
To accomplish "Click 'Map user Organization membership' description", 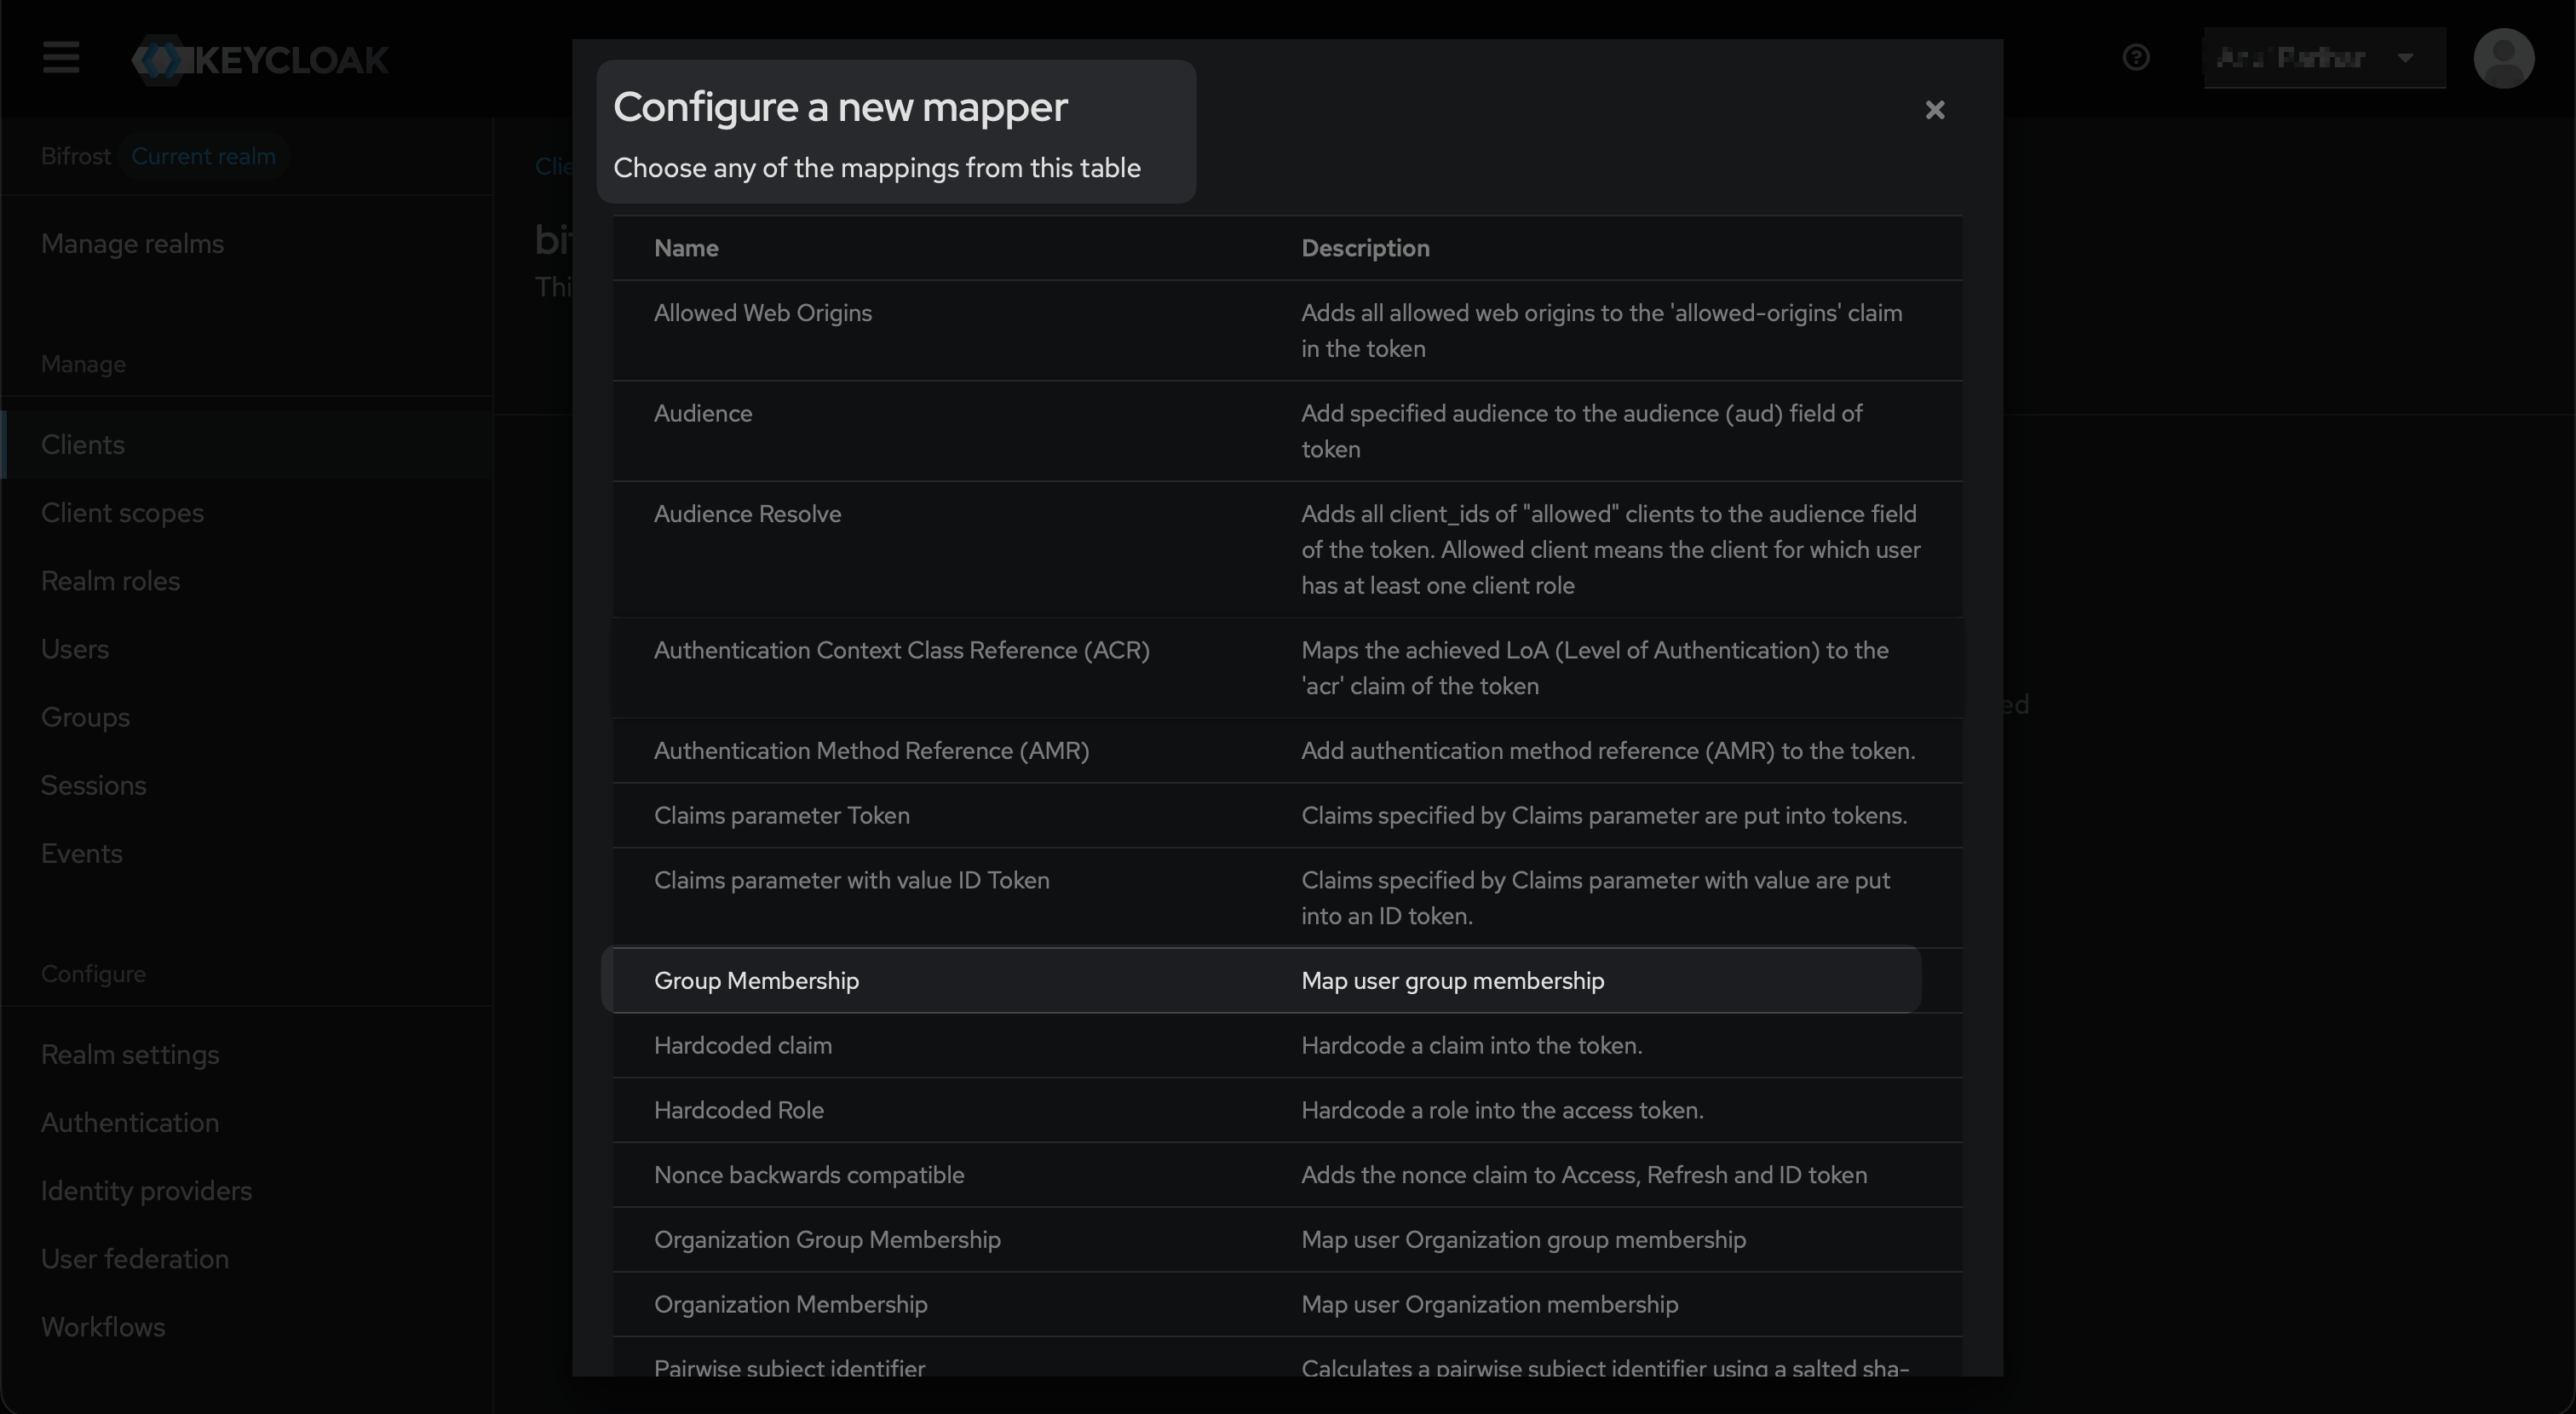I will pos(1489,1304).
